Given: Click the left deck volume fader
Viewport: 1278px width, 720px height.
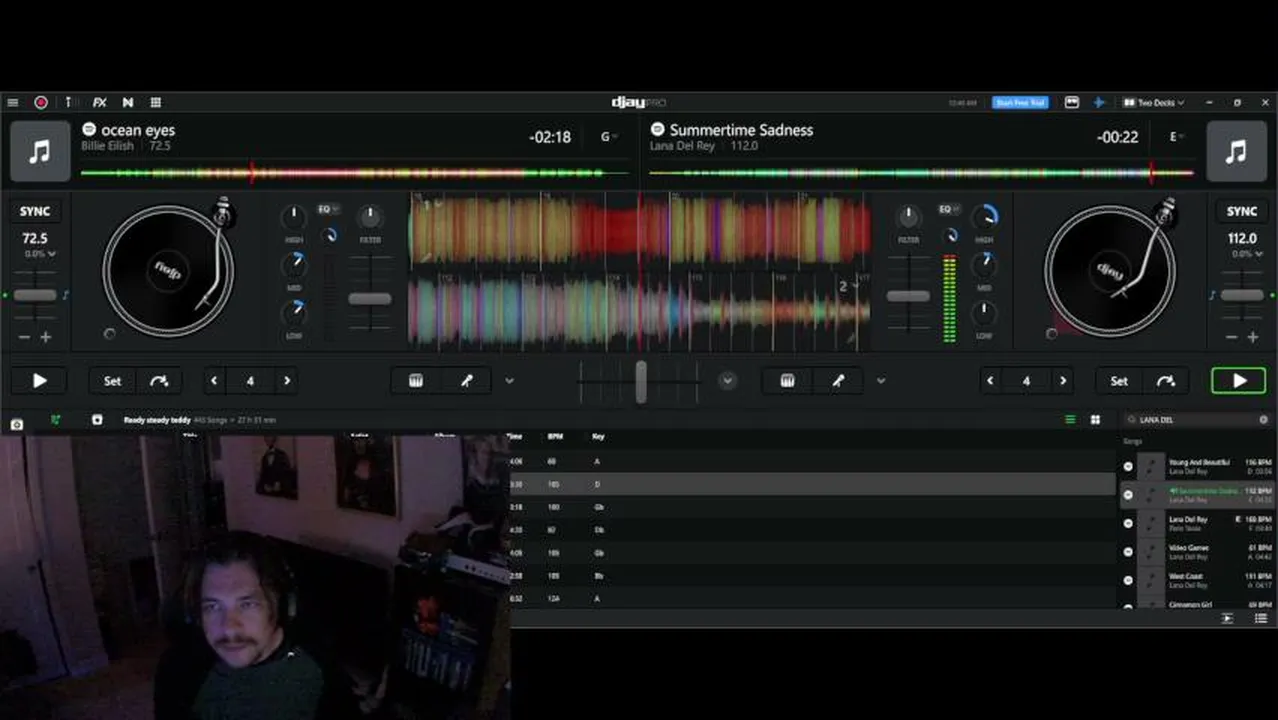Looking at the screenshot, I should click(x=369, y=298).
